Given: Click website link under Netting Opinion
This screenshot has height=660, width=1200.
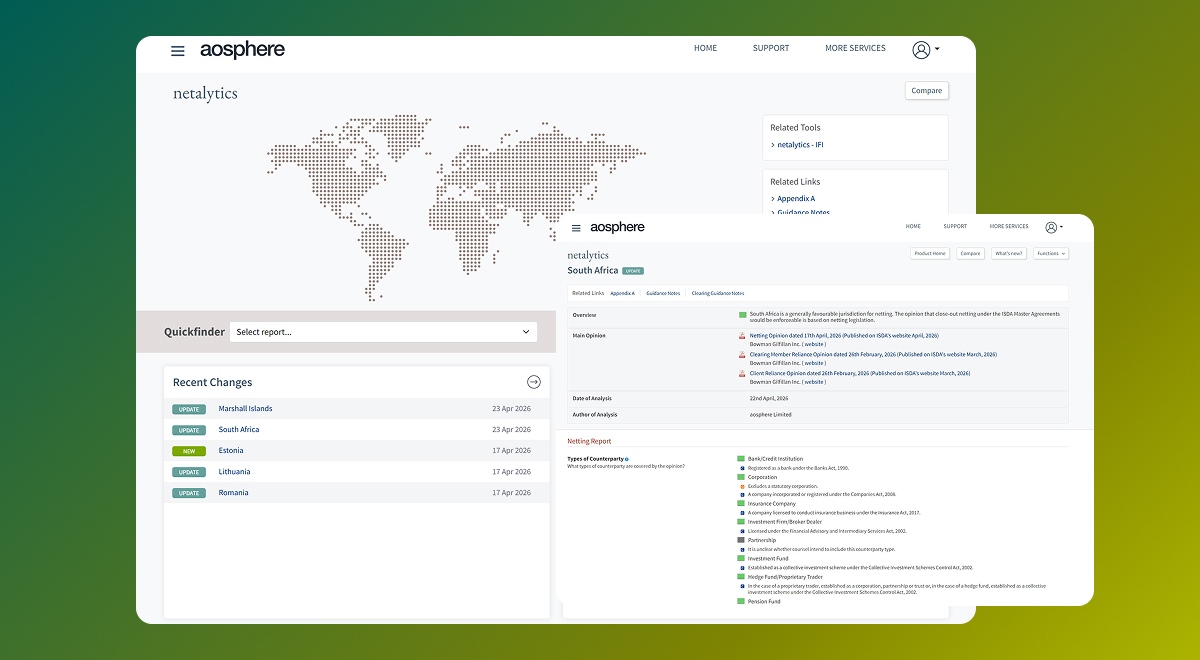Looking at the screenshot, I should pyautogui.click(x=814, y=344).
